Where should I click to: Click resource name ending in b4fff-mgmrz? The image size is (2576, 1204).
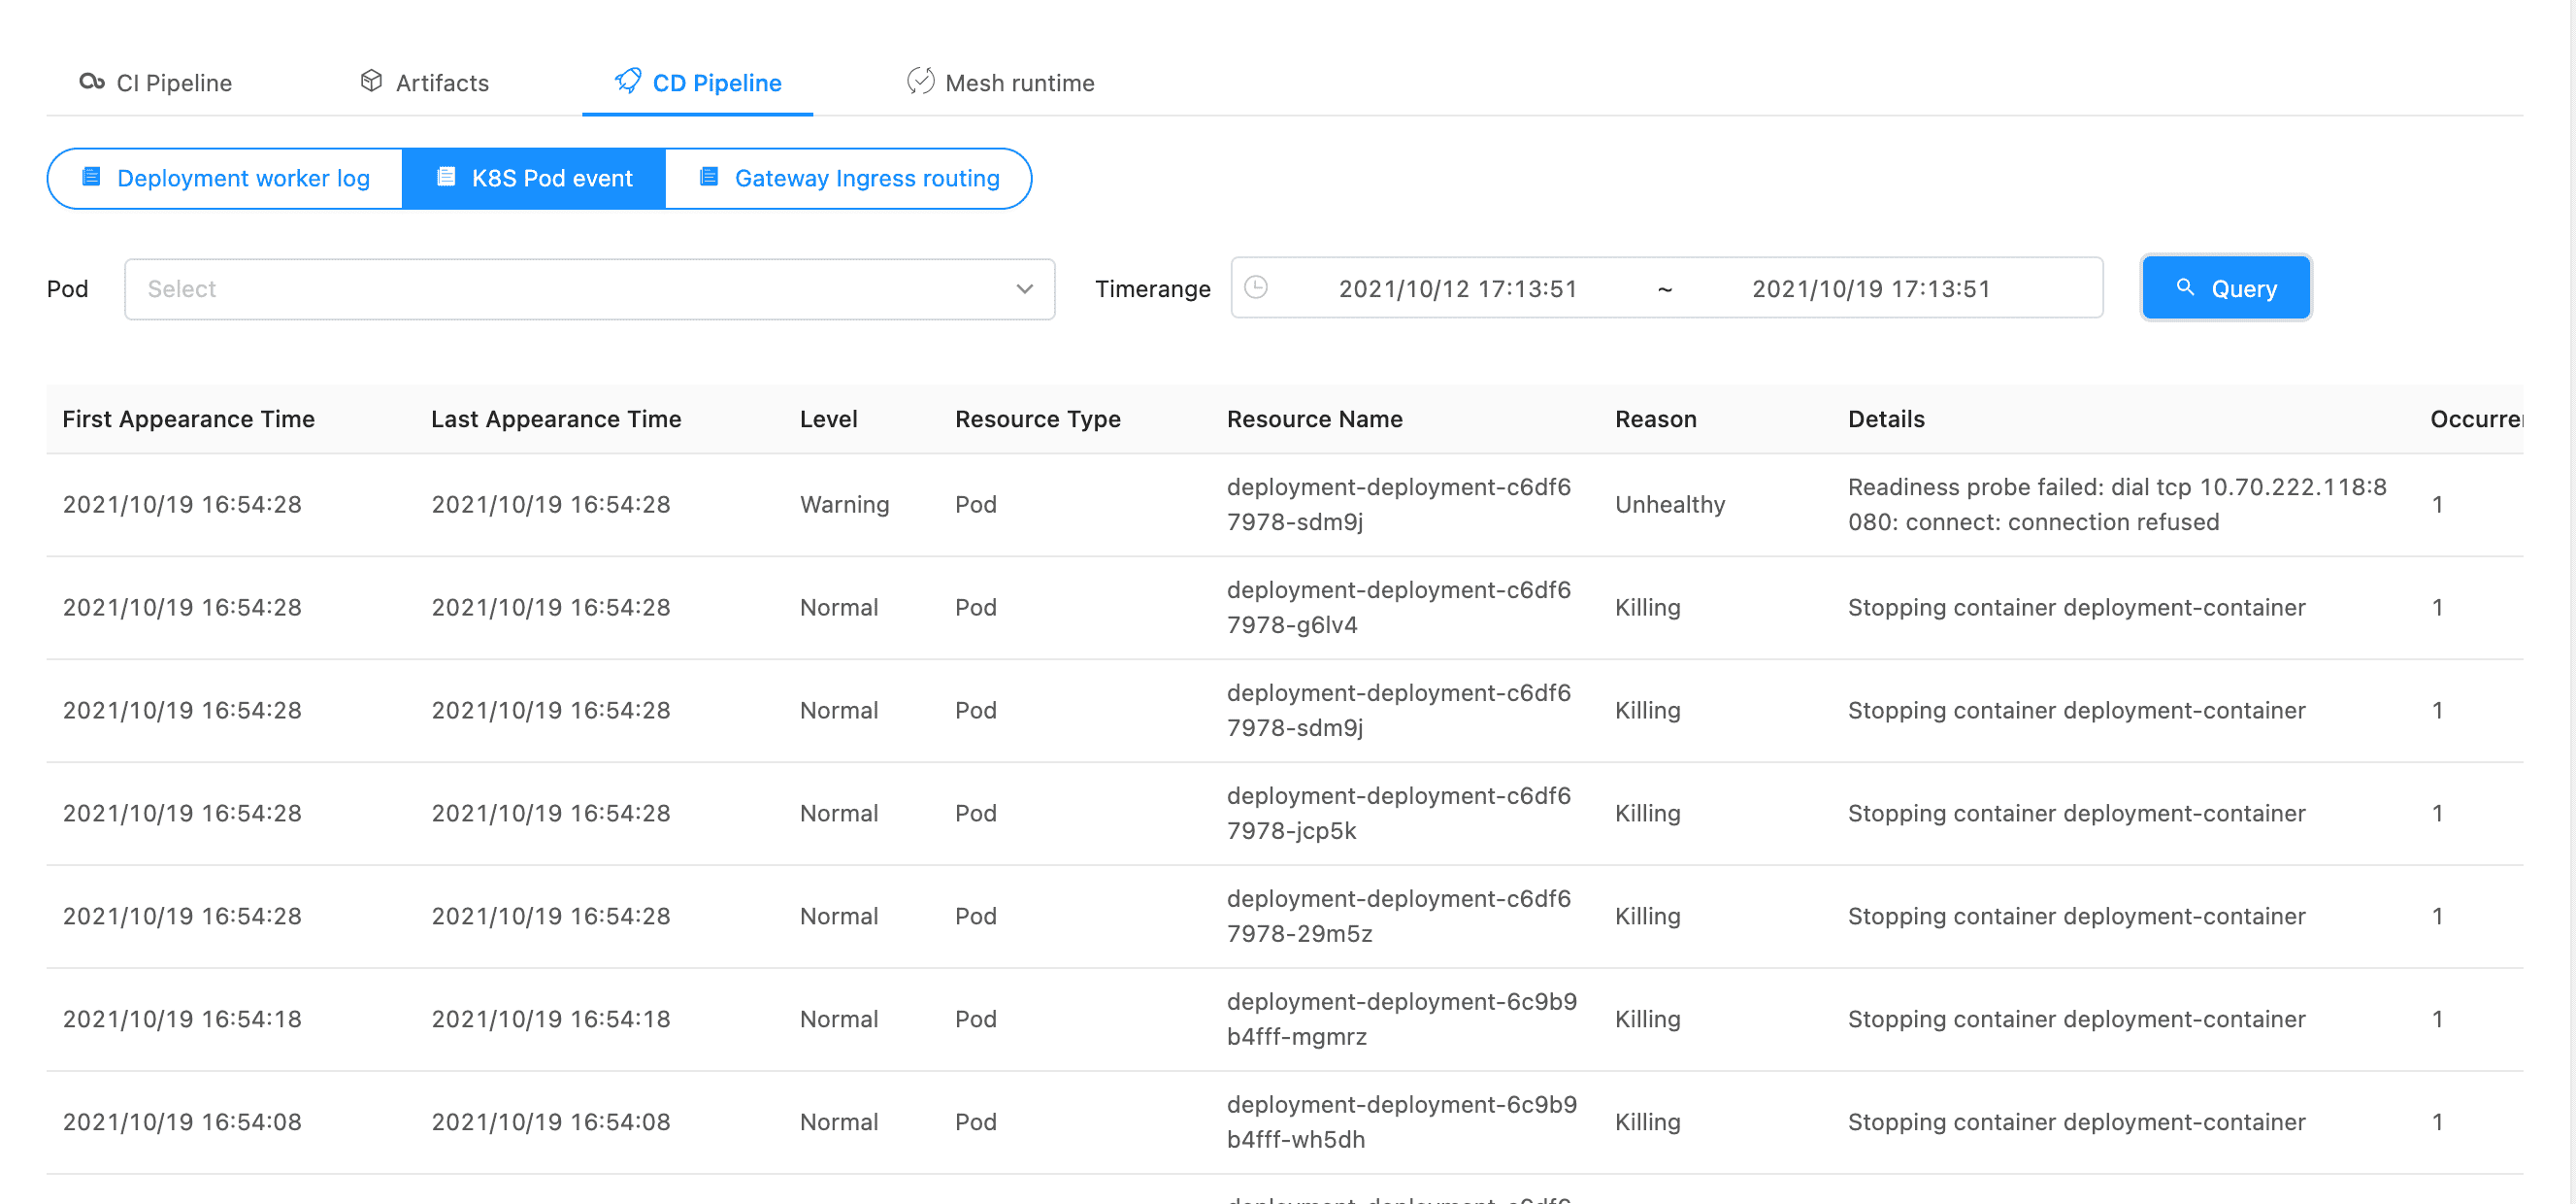[x=1402, y=1020]
